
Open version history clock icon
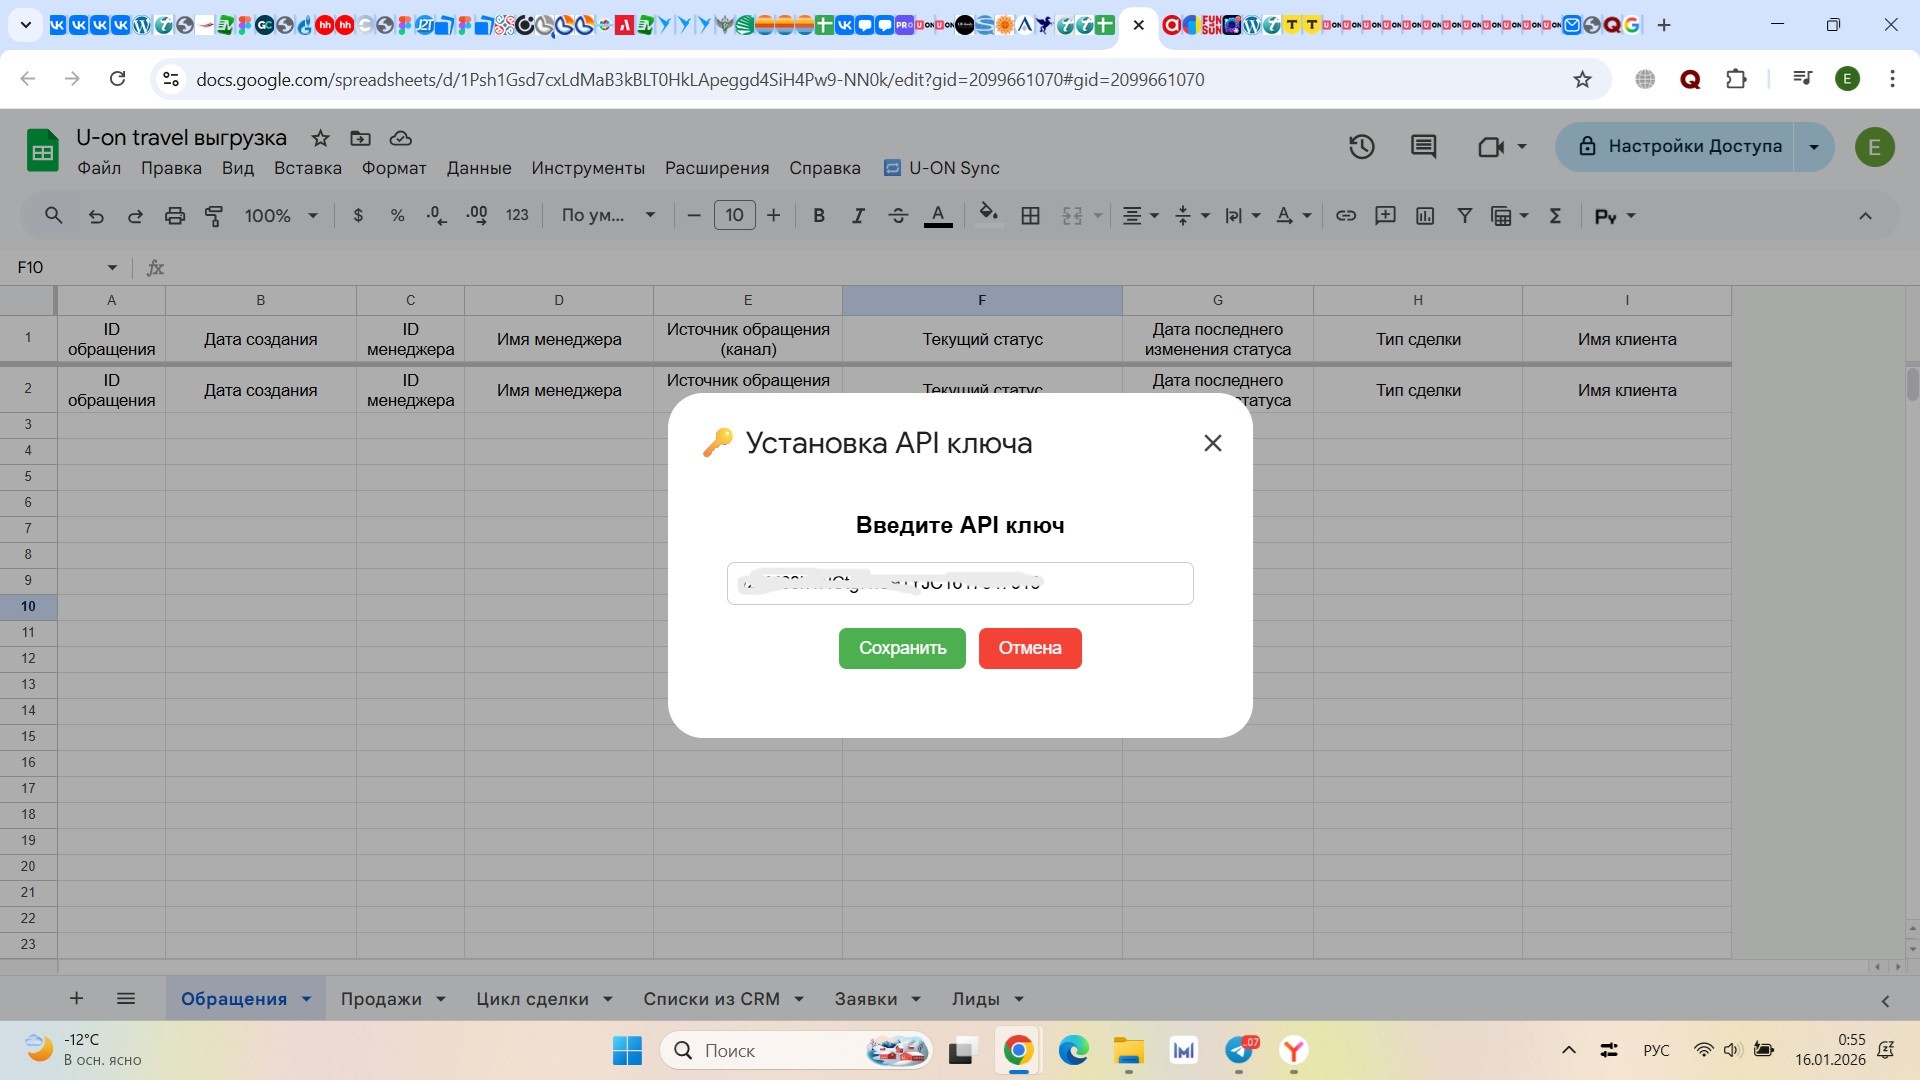[x=1361, y=147]
